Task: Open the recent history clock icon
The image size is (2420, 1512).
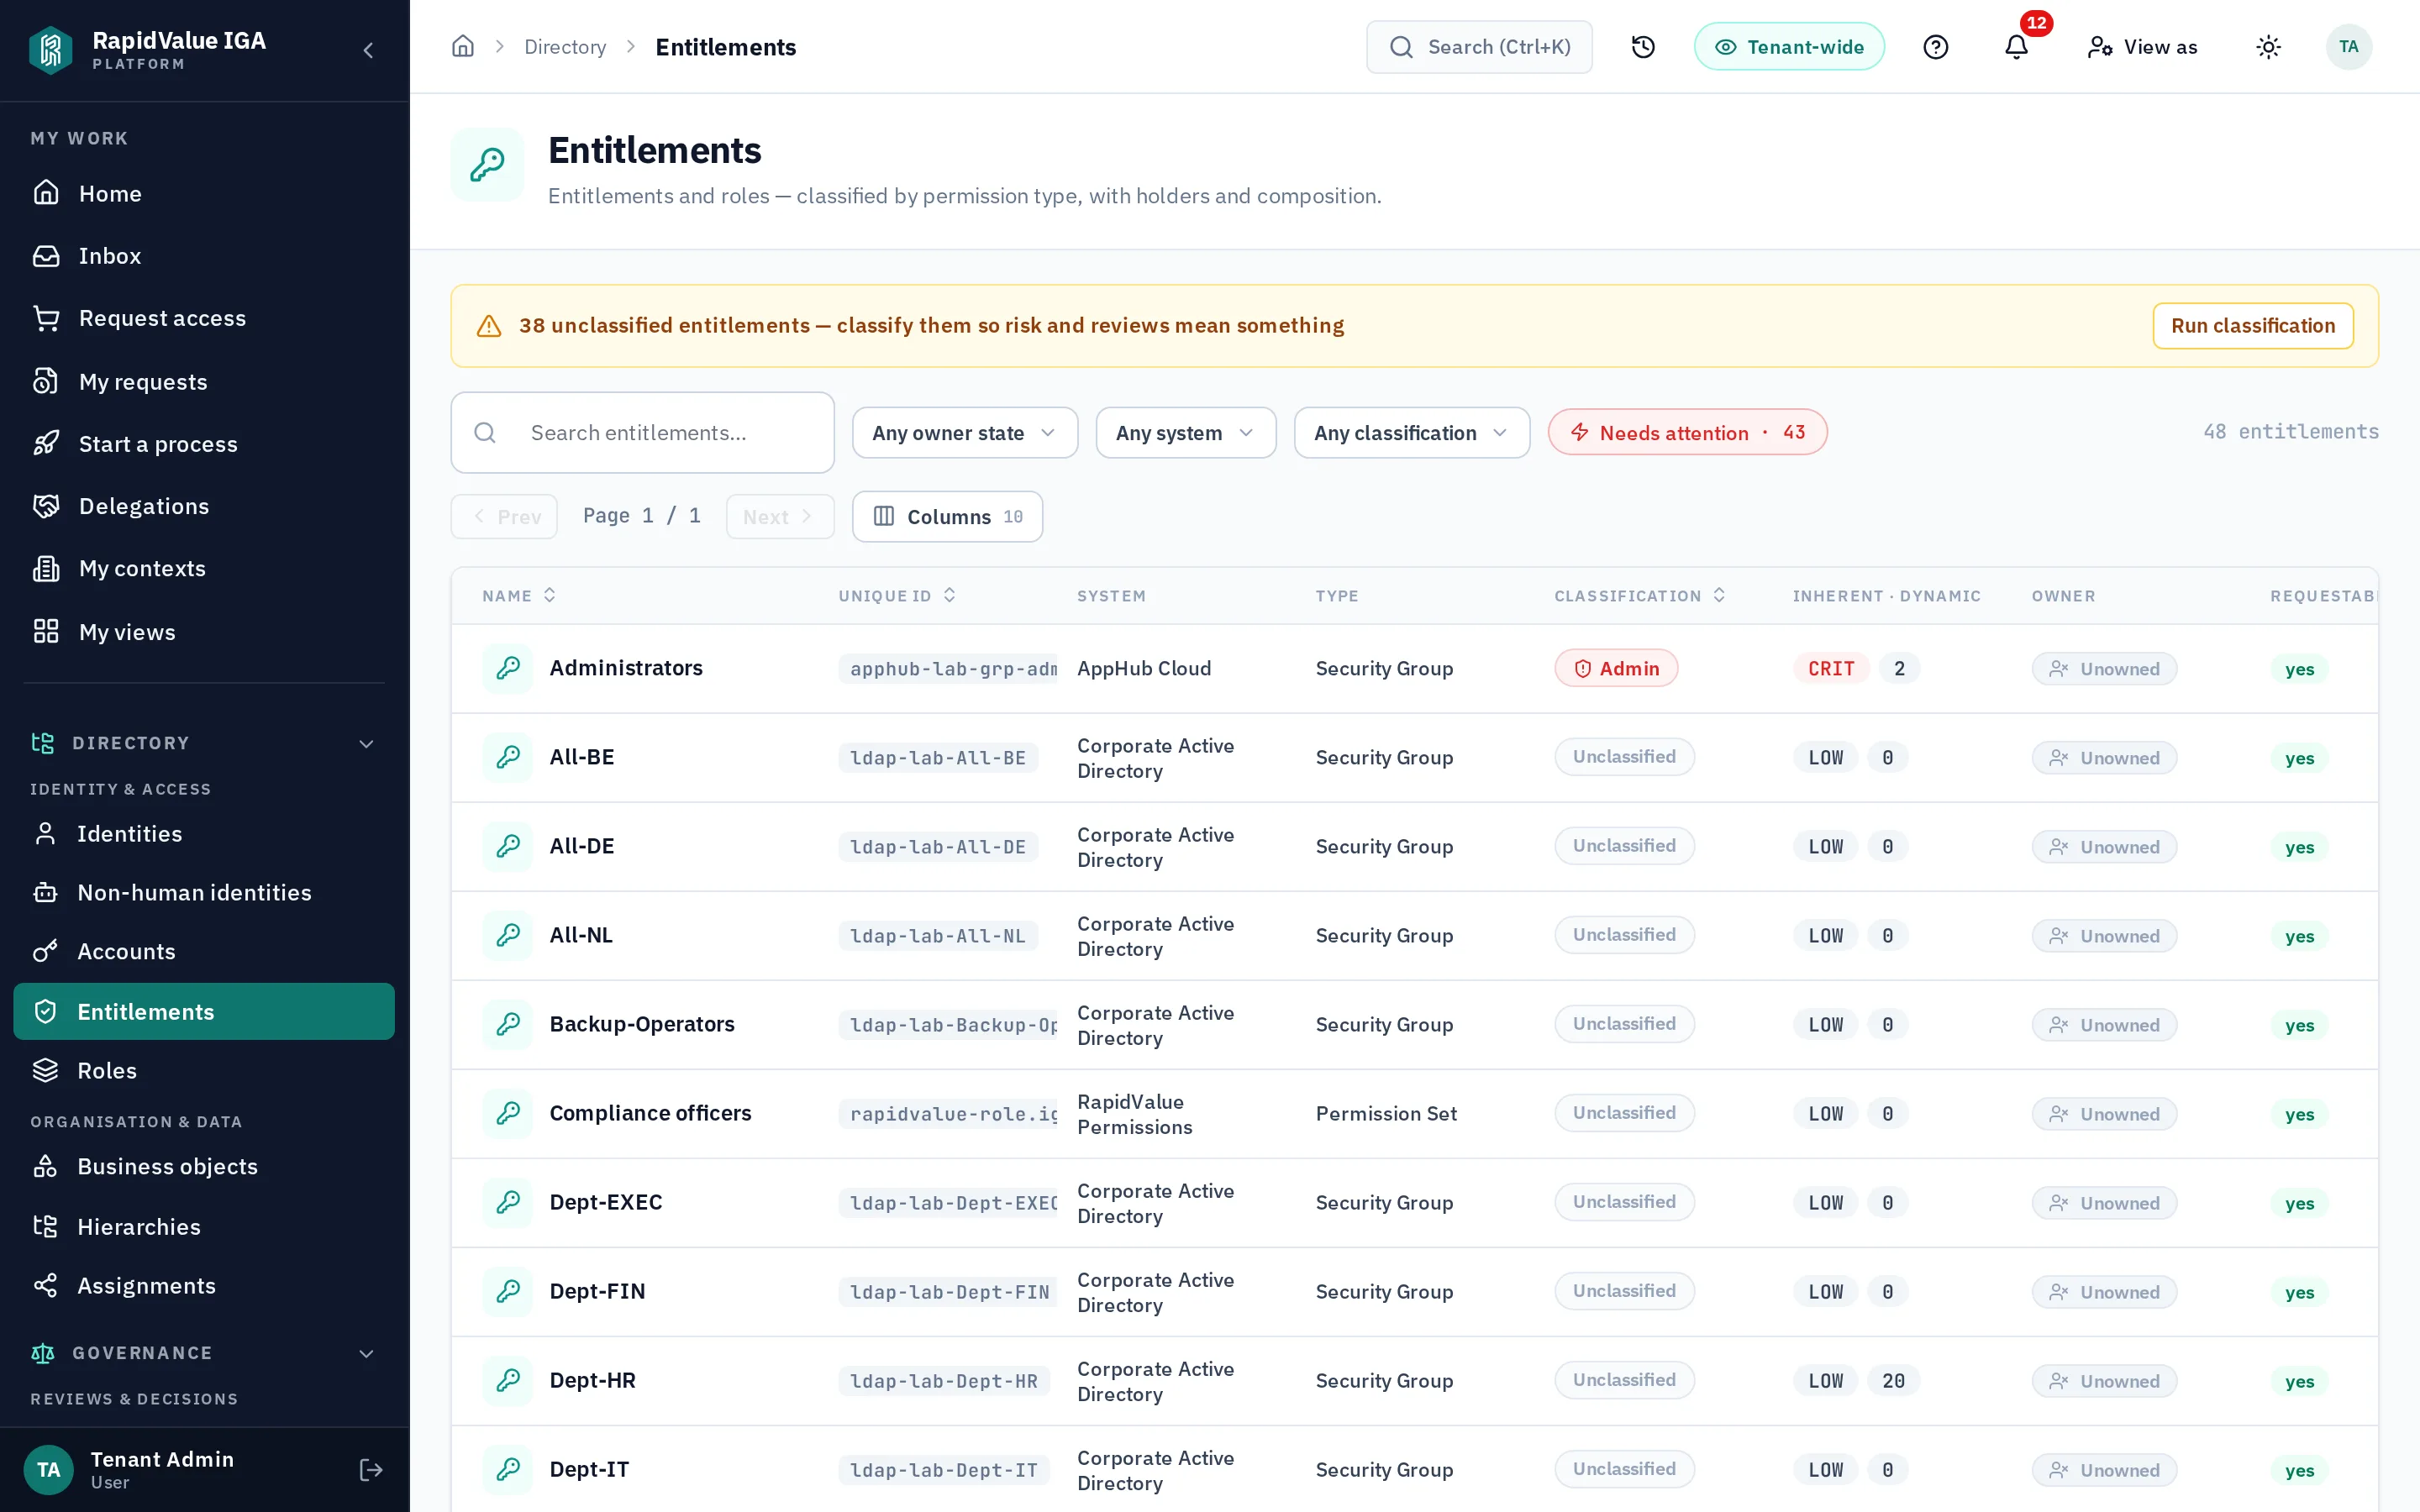Action: tap(1643, 47)
